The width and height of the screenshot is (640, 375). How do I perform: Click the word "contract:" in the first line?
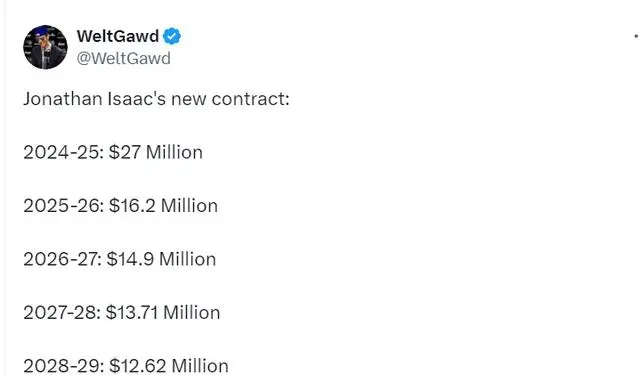pos(251,99)
